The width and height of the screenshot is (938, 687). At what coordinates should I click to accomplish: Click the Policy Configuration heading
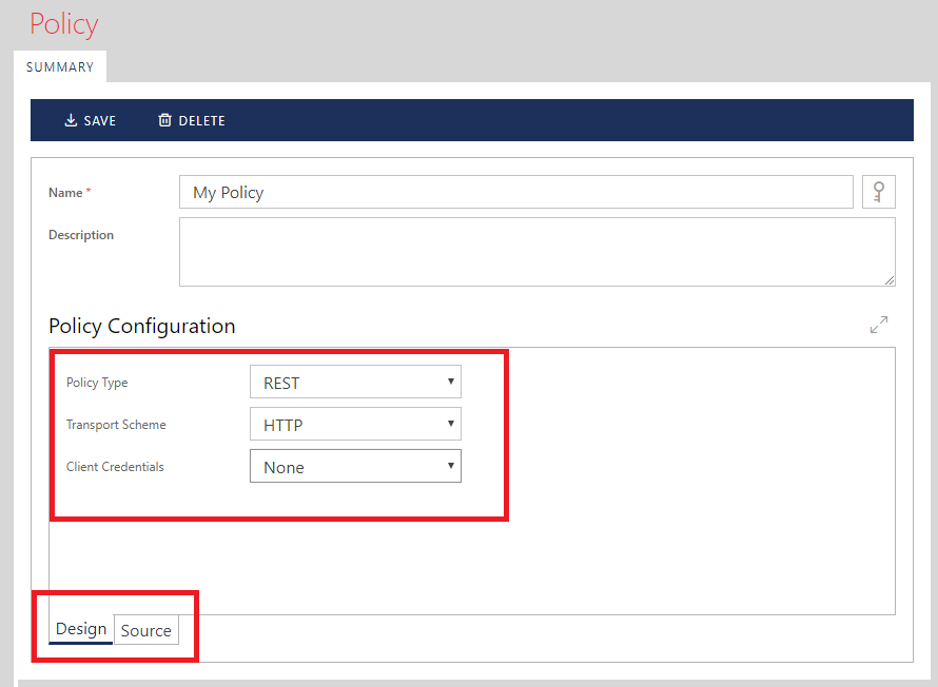[142, 326]
